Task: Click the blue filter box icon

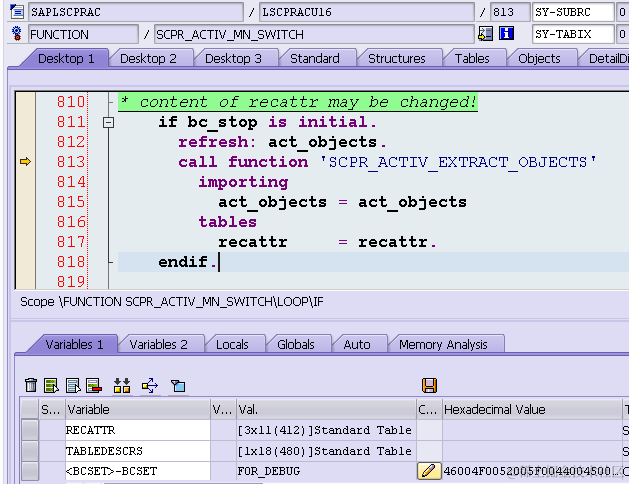Action: (178, 386)
